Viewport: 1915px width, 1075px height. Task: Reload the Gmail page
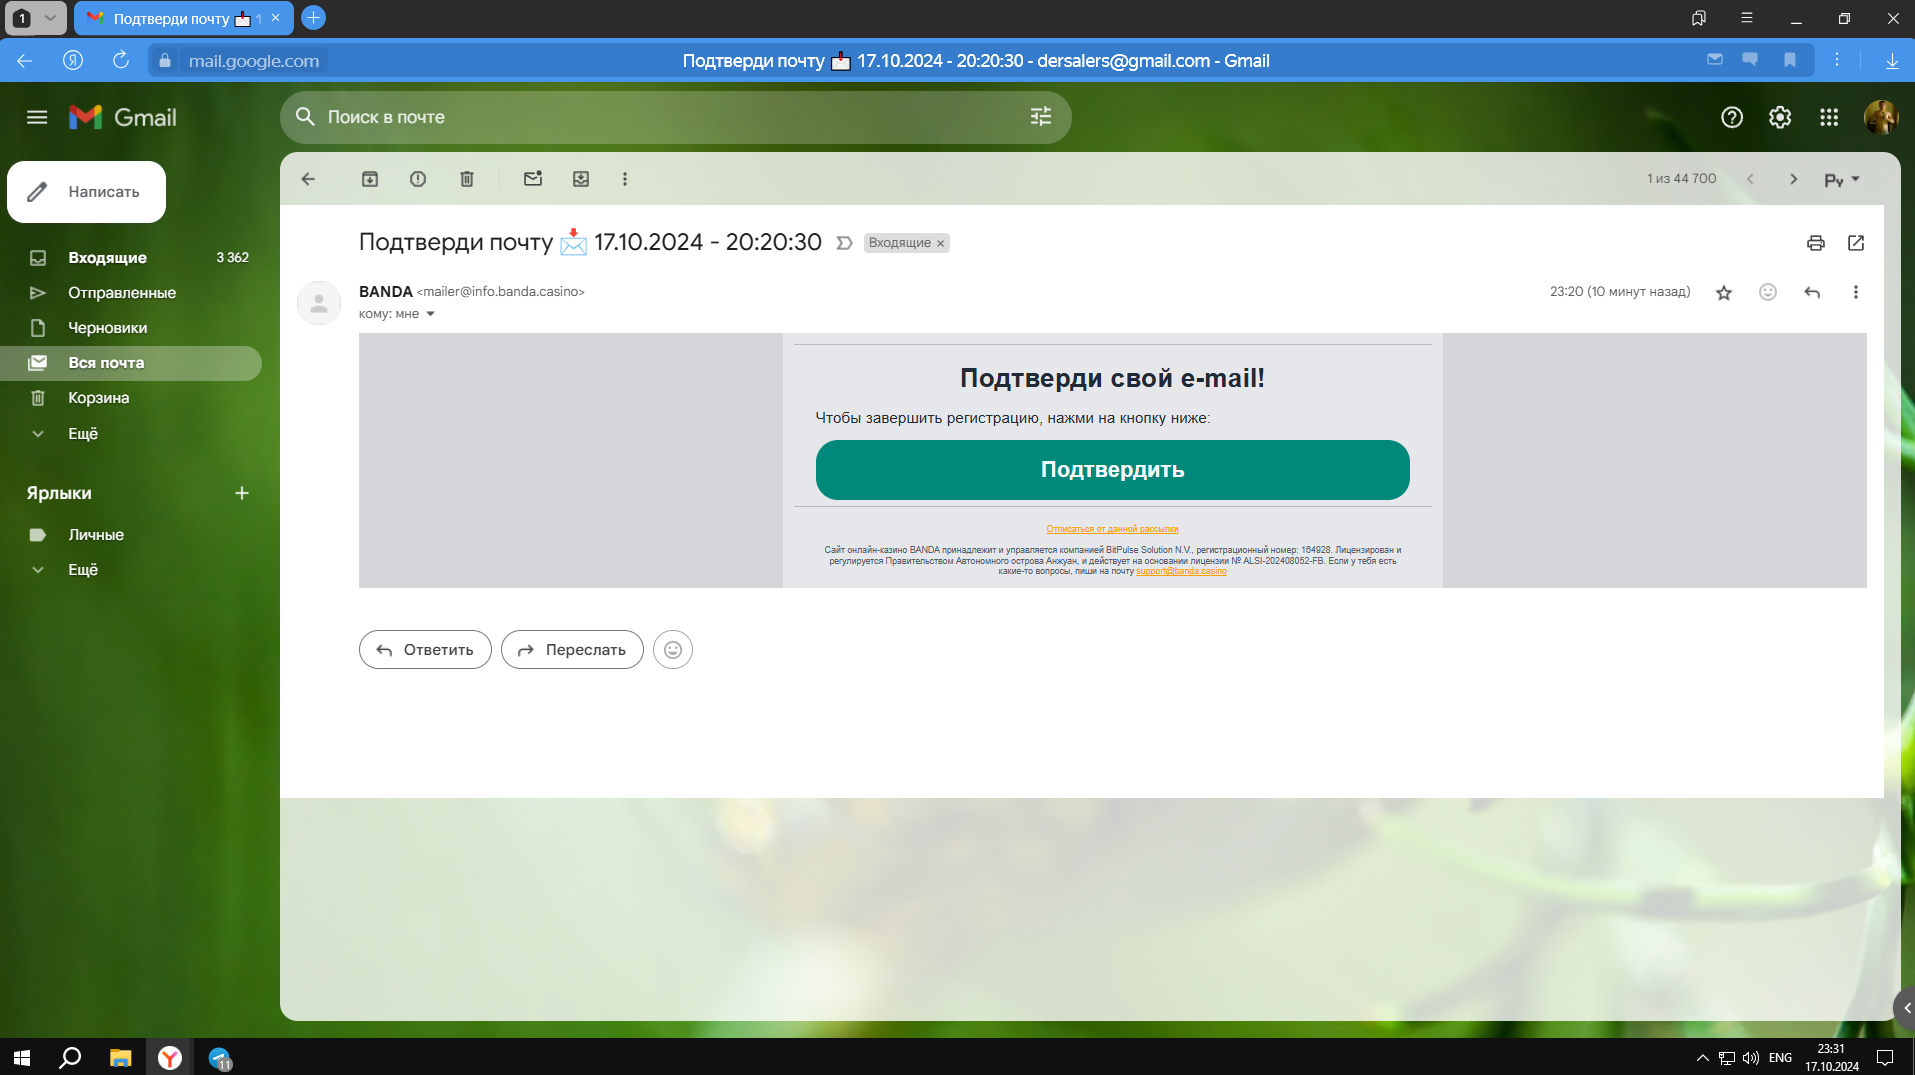121,60
